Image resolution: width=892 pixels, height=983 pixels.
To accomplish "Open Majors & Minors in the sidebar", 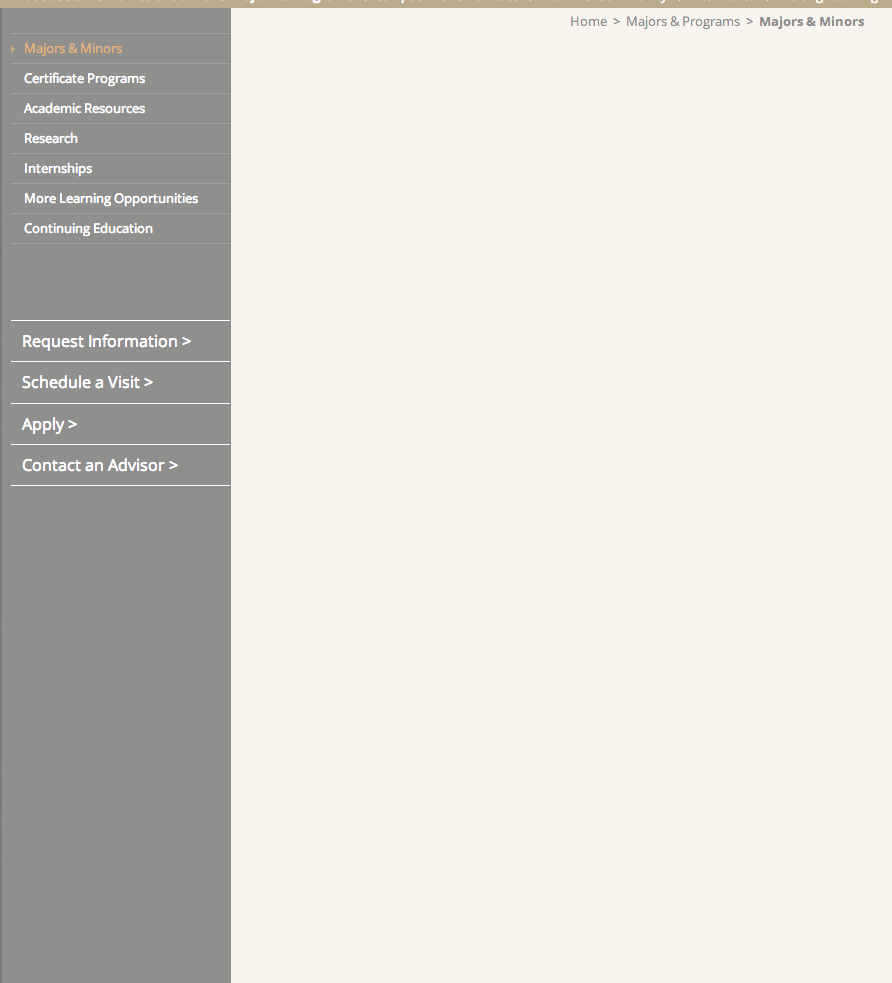I will click(x=73, y=49).
